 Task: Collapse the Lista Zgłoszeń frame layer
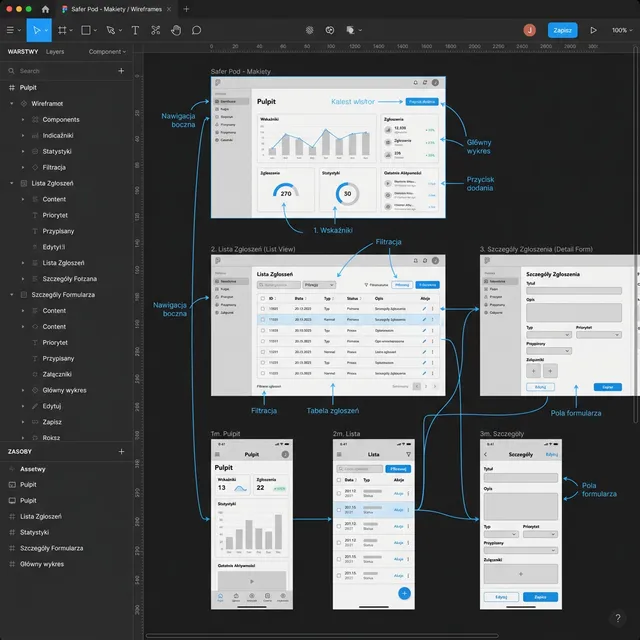(11, 183)
